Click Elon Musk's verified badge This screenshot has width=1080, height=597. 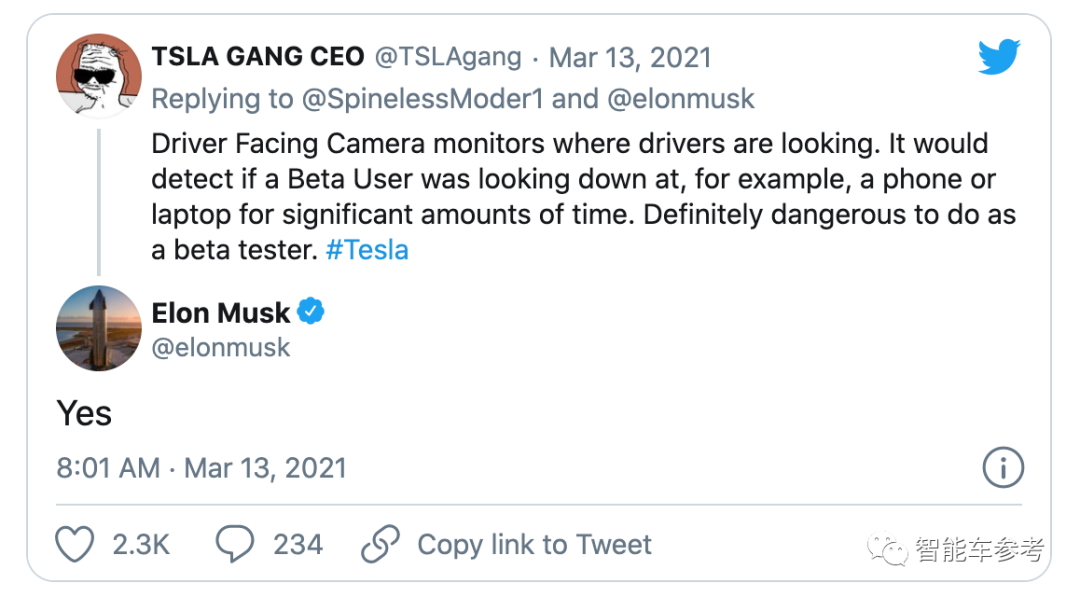tap(312, 312)
